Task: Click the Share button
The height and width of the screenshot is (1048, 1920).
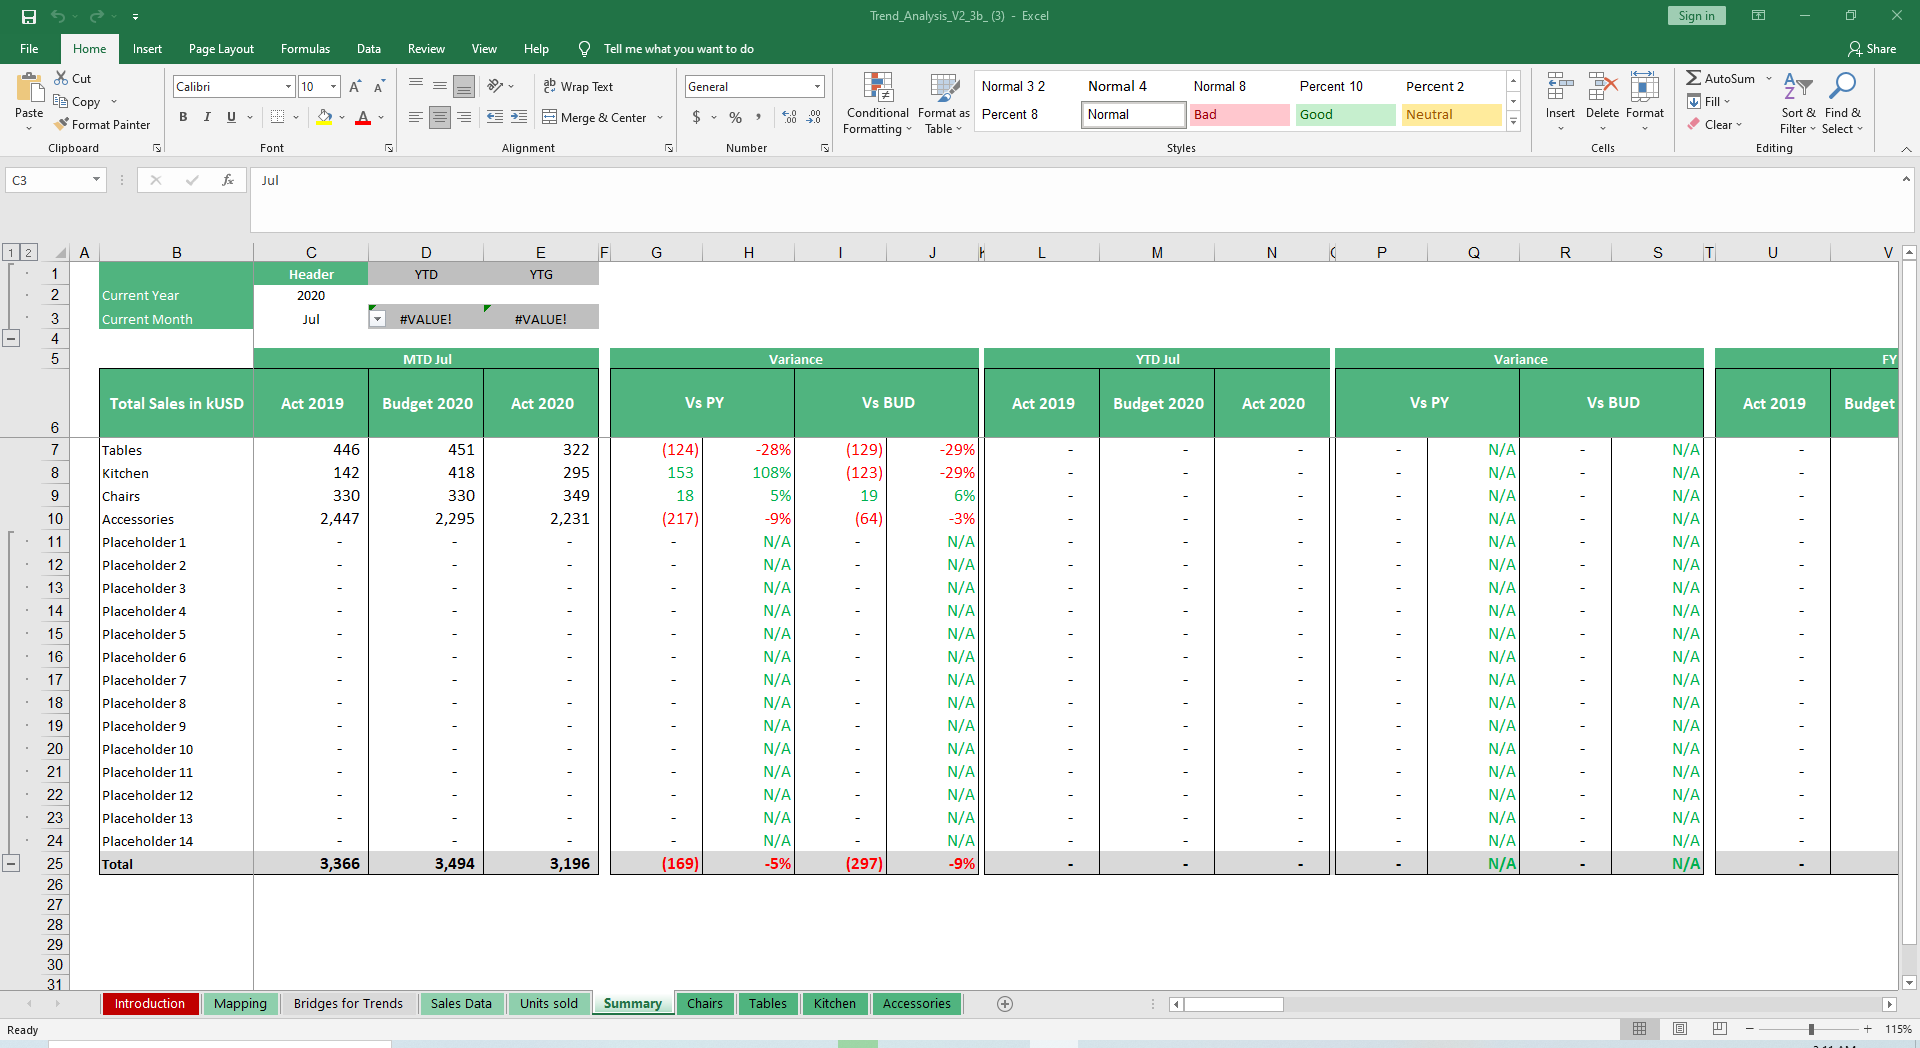Action: 1872,49
